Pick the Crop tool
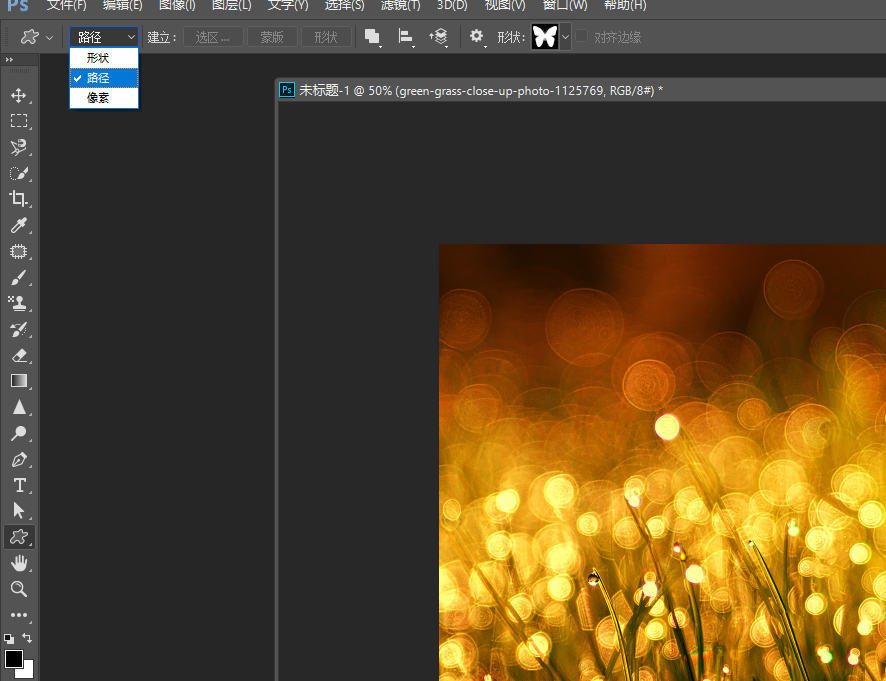This screenshot has width=886, height=681. pyautogui.click(x=18, y=199)
